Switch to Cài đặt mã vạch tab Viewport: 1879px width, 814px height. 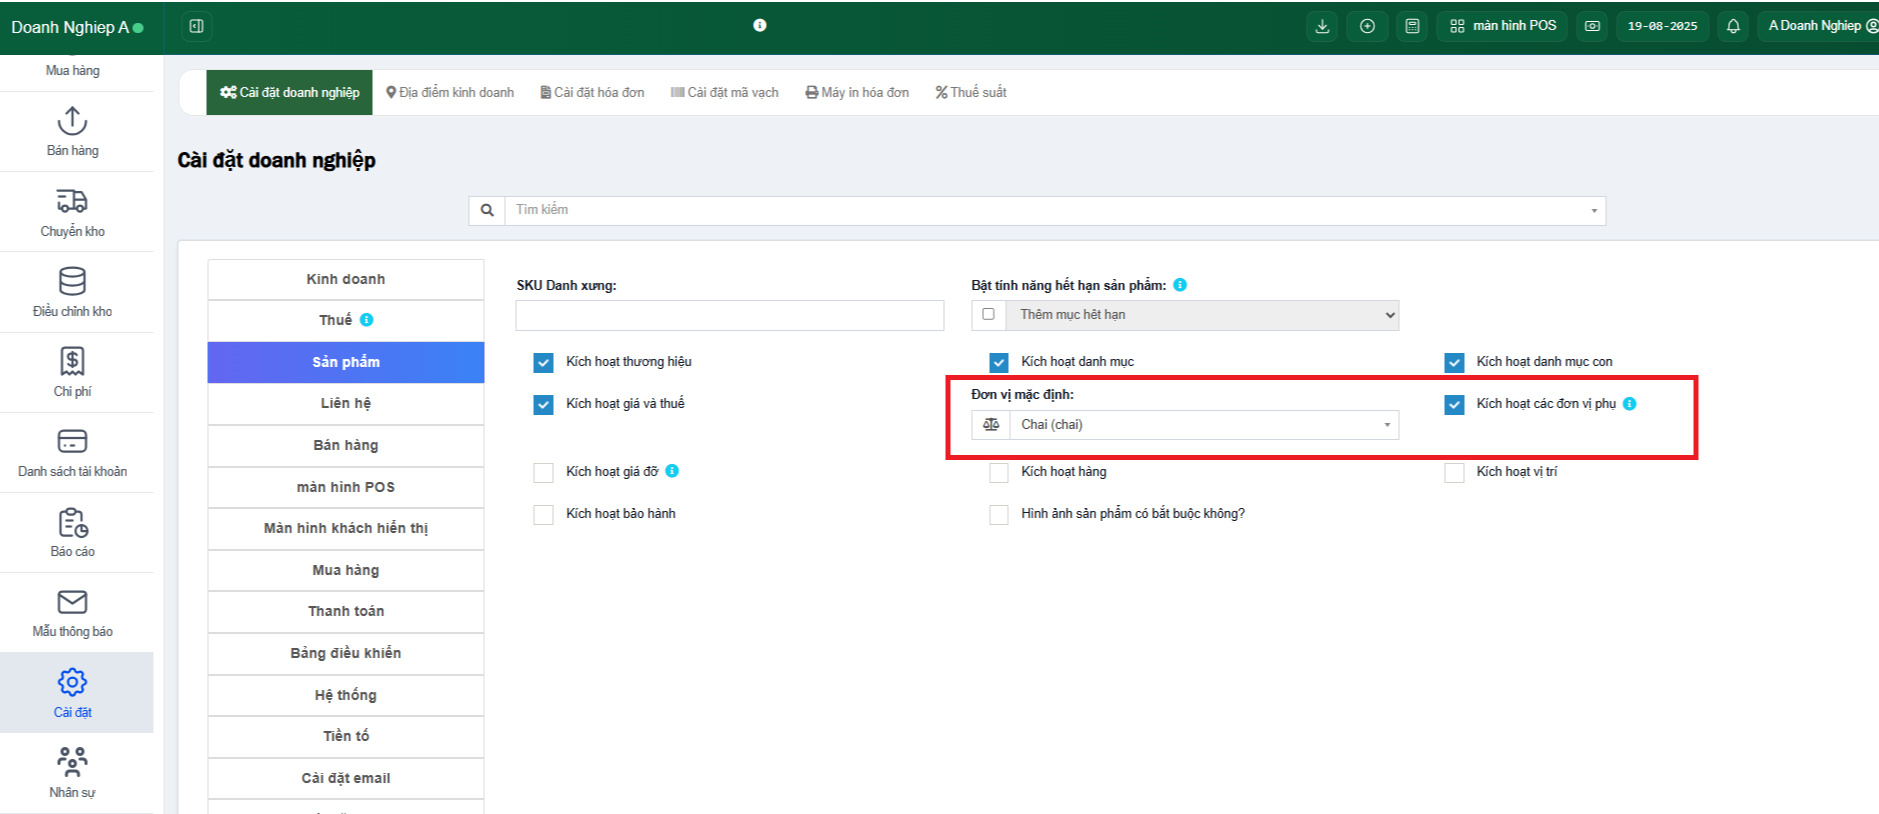[724, 92]
